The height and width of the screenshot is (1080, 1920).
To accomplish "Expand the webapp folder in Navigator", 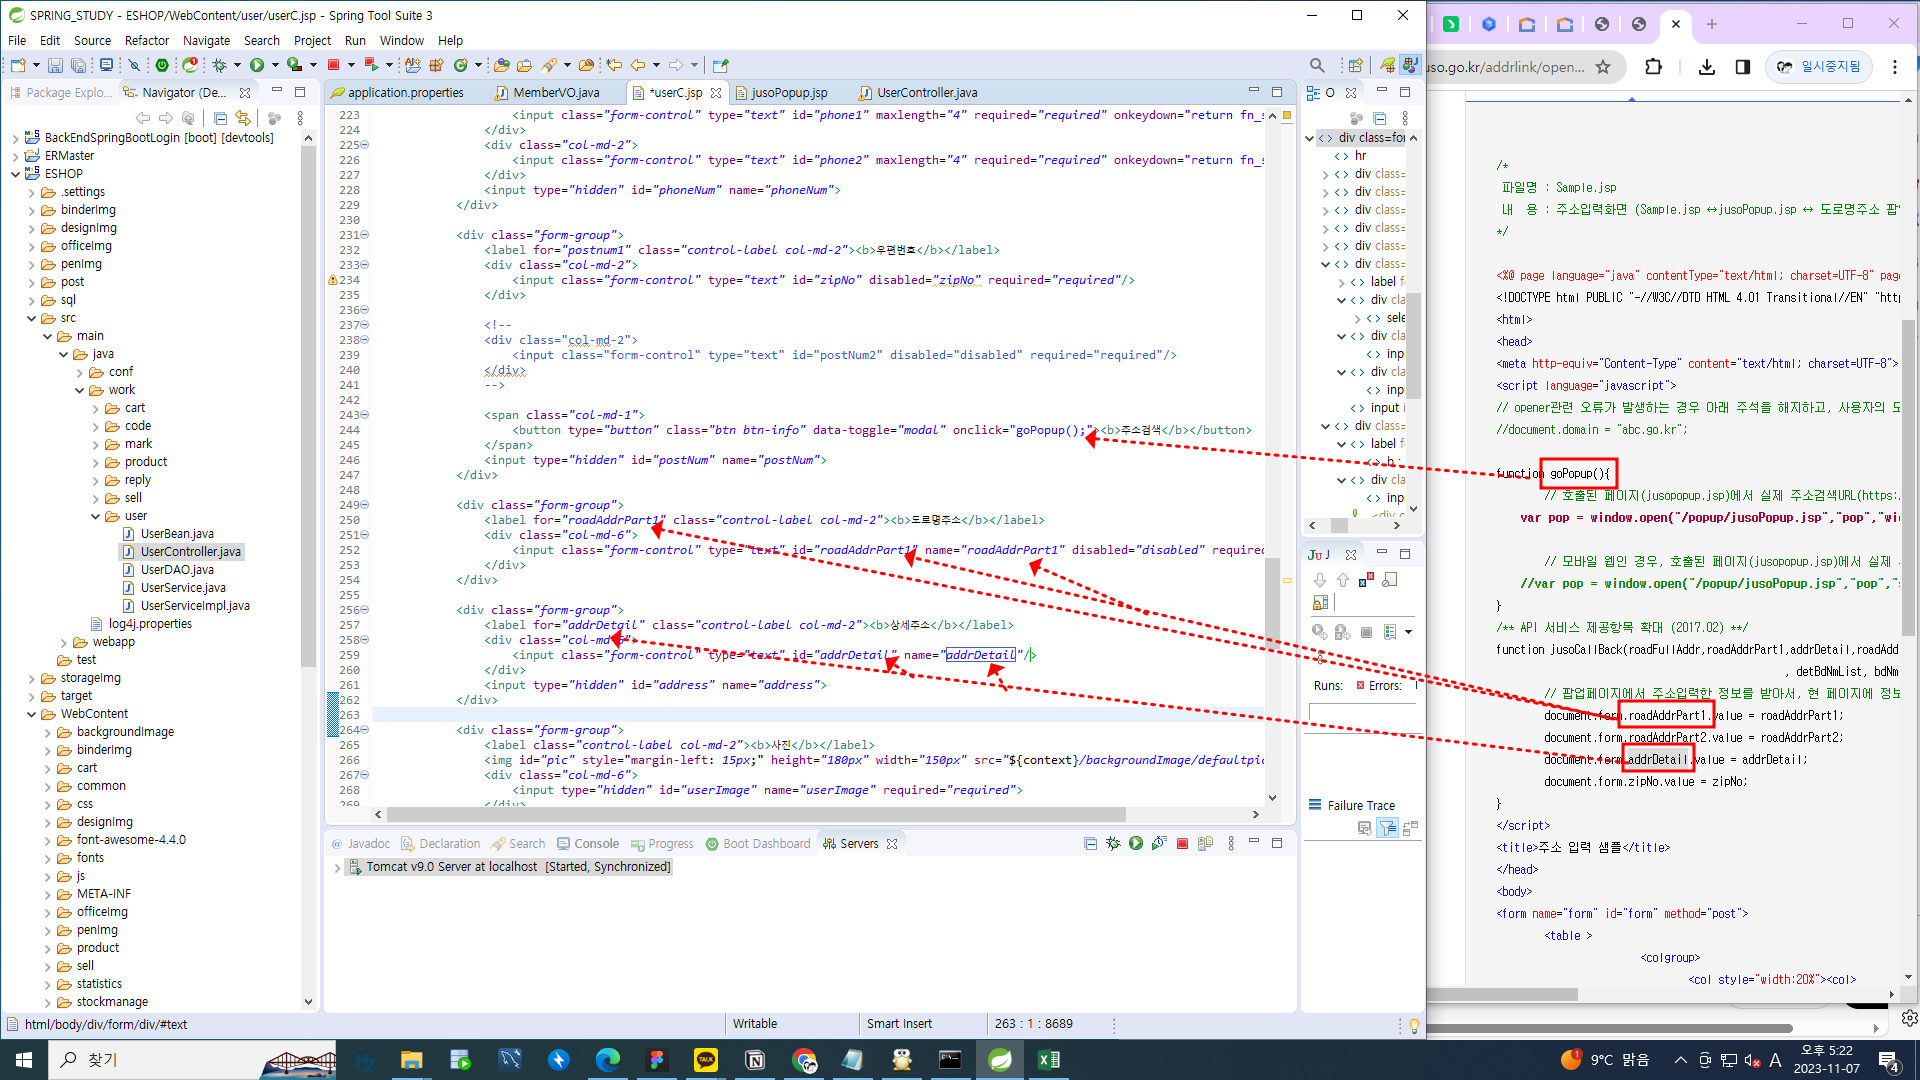I will click(65, 642).
